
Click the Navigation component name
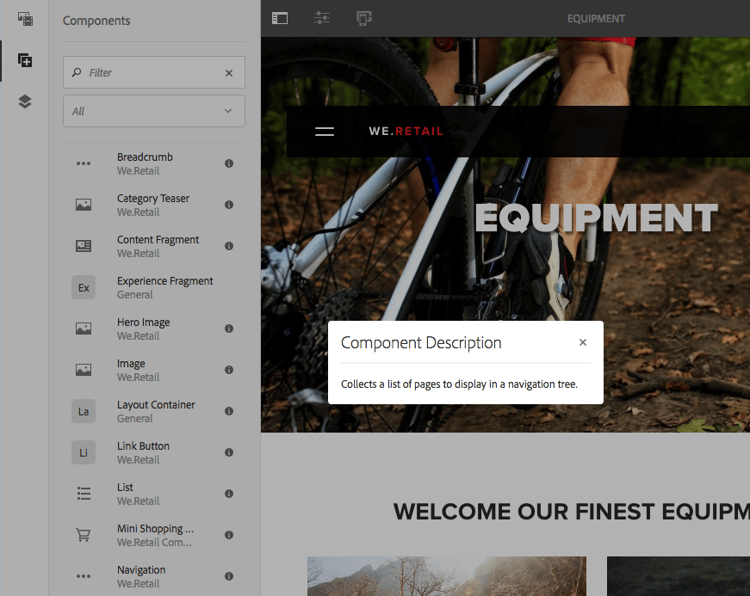coord(141,570)
